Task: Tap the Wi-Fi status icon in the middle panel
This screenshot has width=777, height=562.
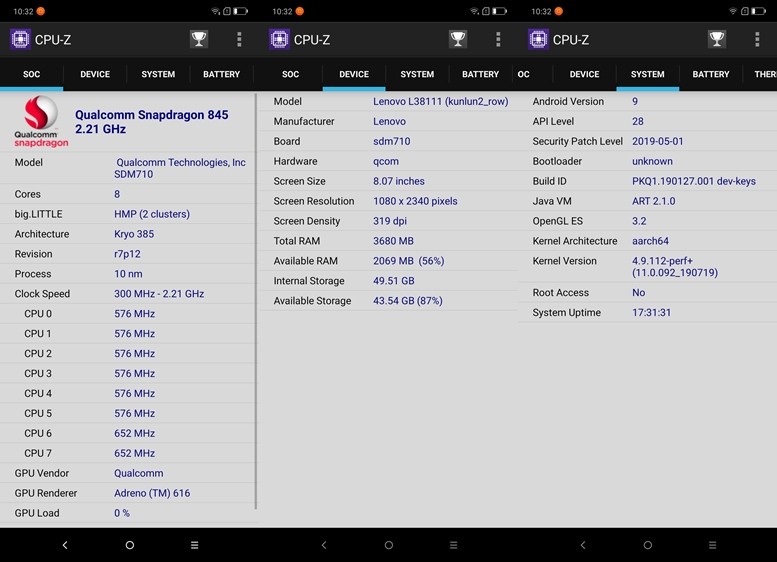Action: (x=474, y=11)
